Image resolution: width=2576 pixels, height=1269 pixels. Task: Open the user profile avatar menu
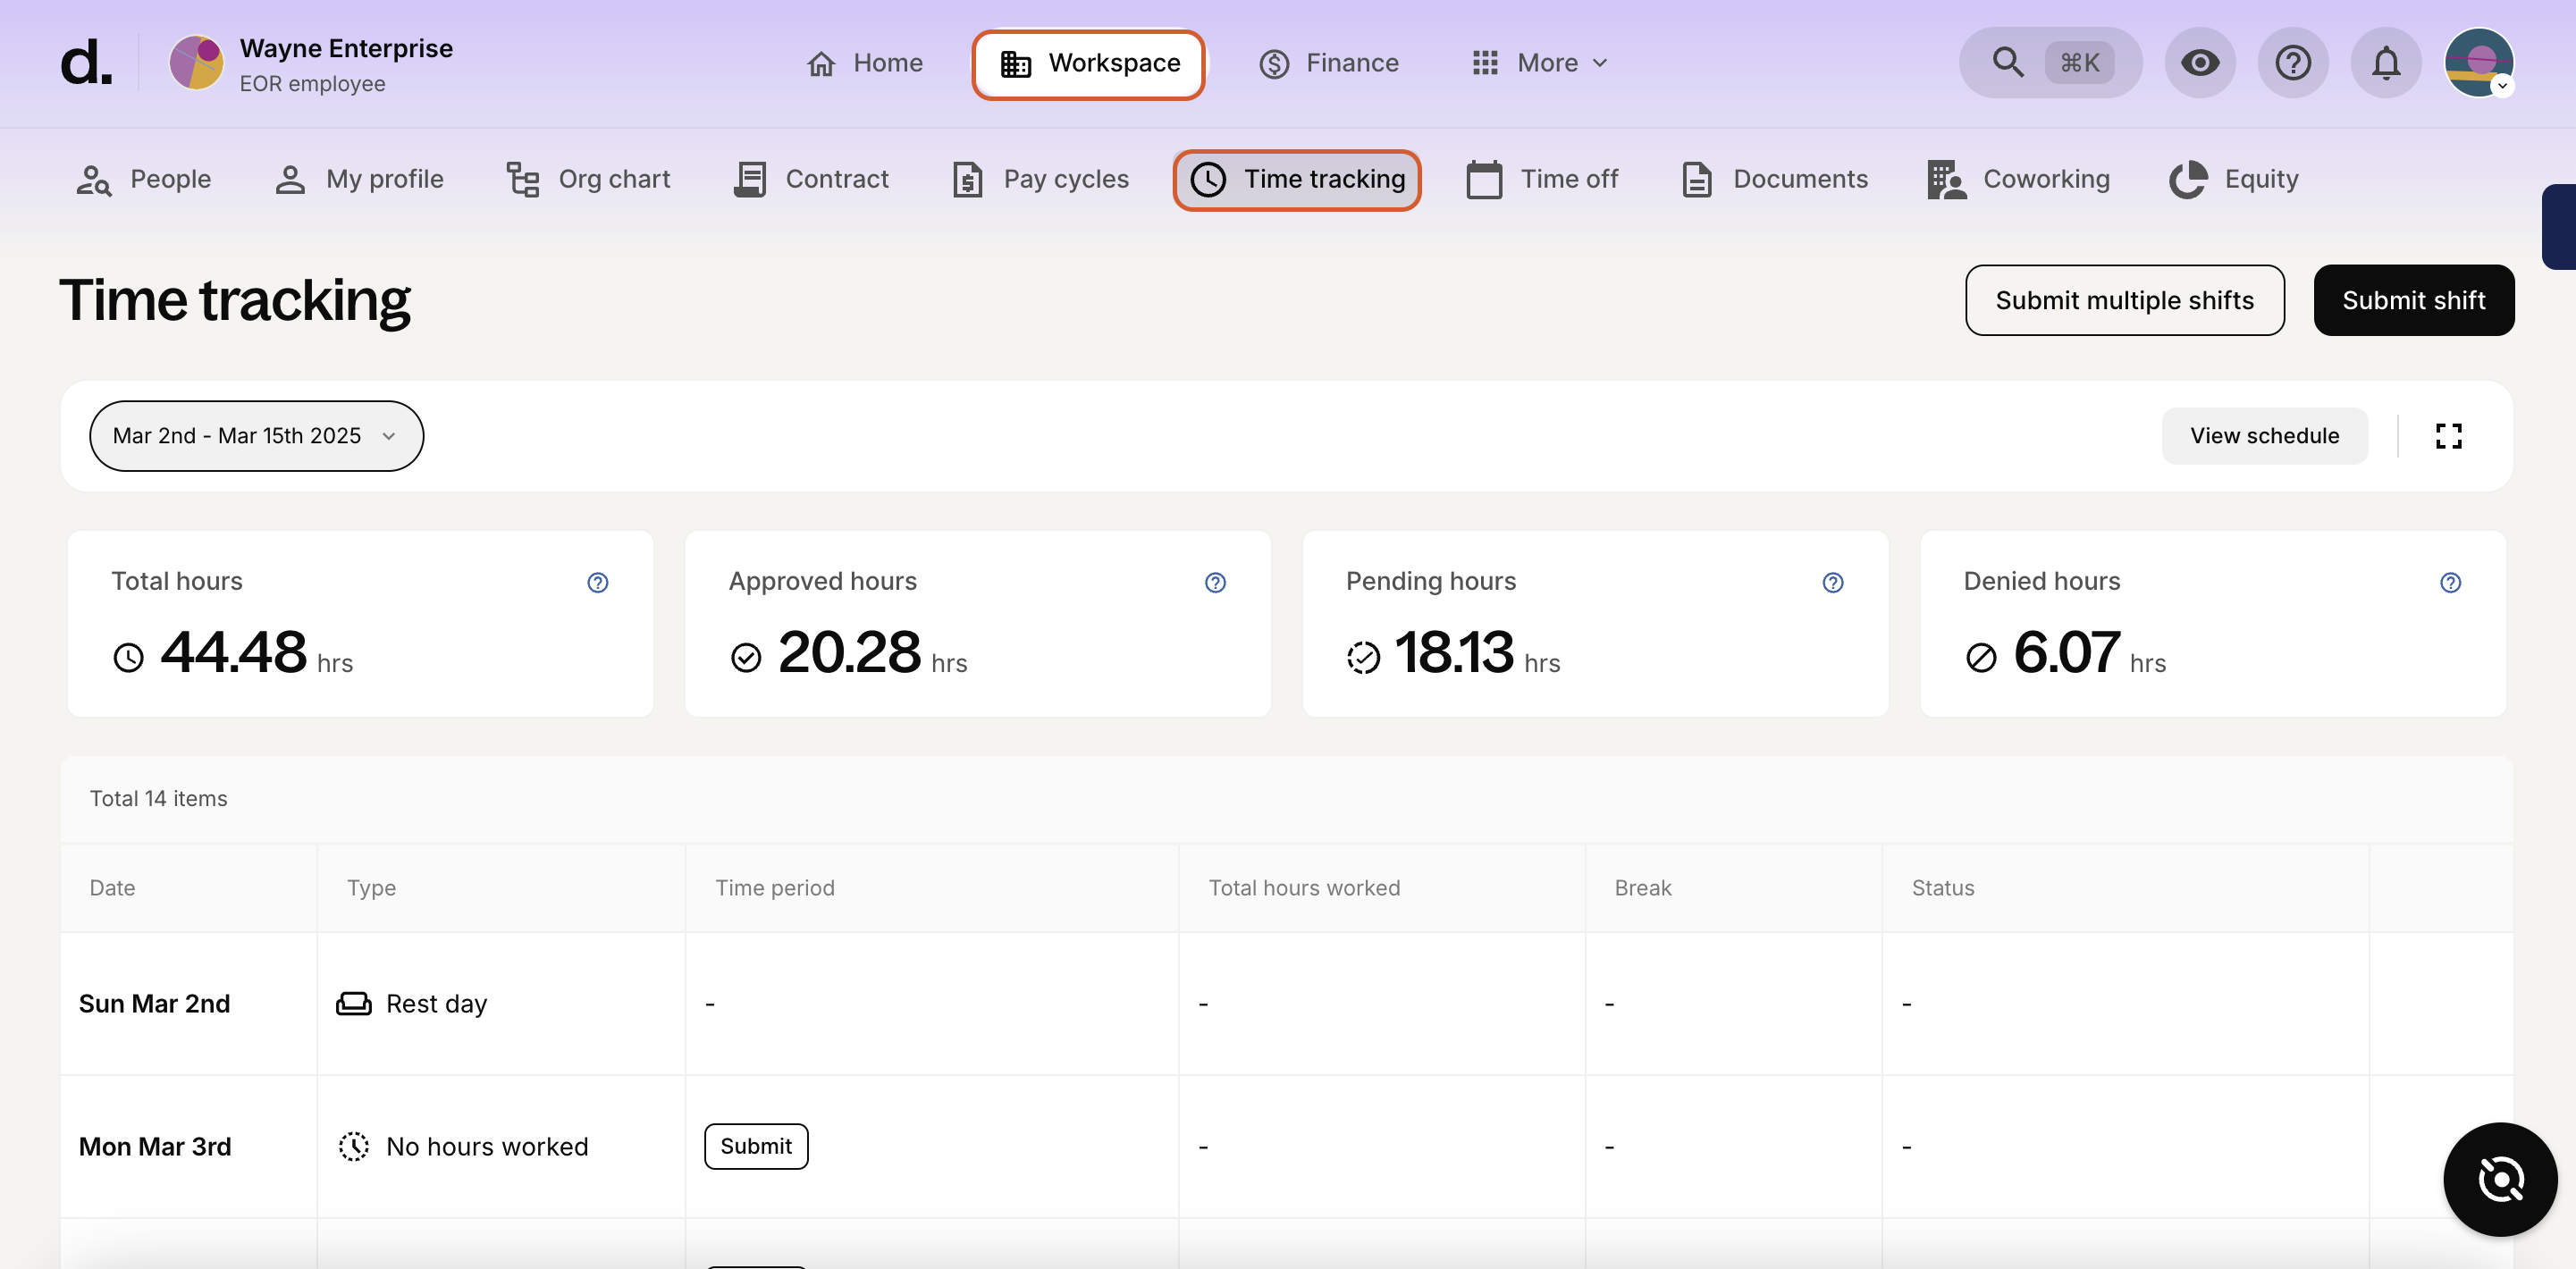(x=2479, y=63)
